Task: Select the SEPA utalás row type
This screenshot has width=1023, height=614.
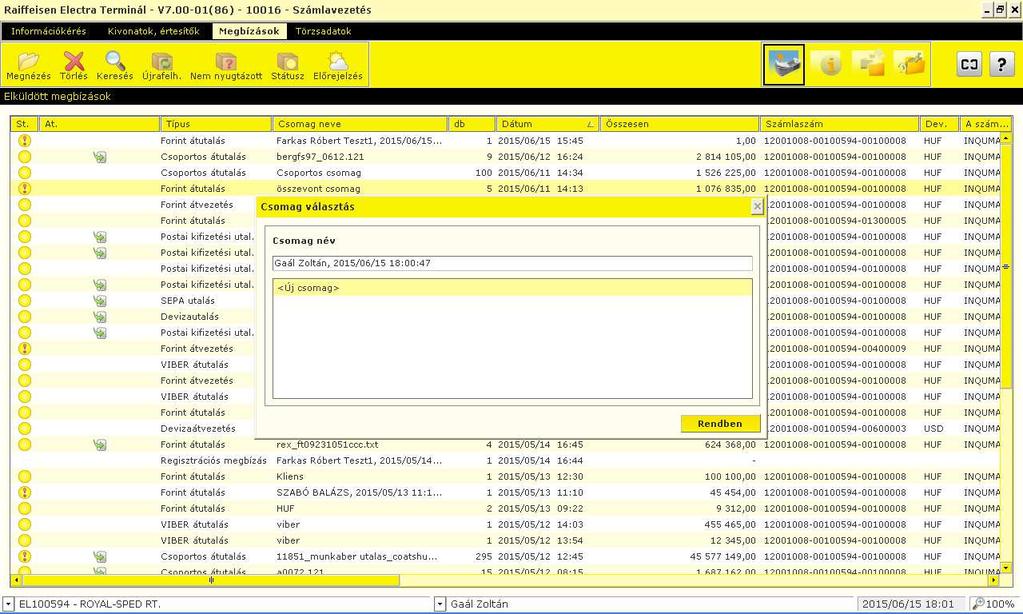Action: pyautogui.click(x=187, y=301)
